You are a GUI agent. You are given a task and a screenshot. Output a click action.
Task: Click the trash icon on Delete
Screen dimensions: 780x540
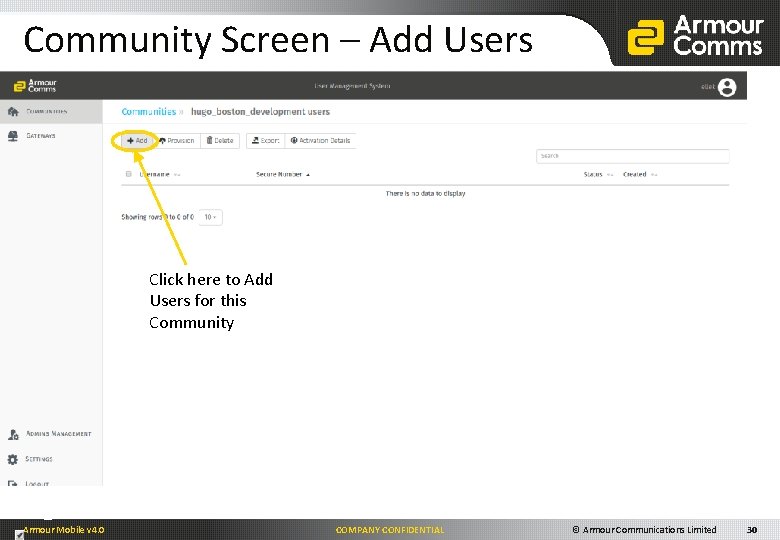click(x=209, y=140)
